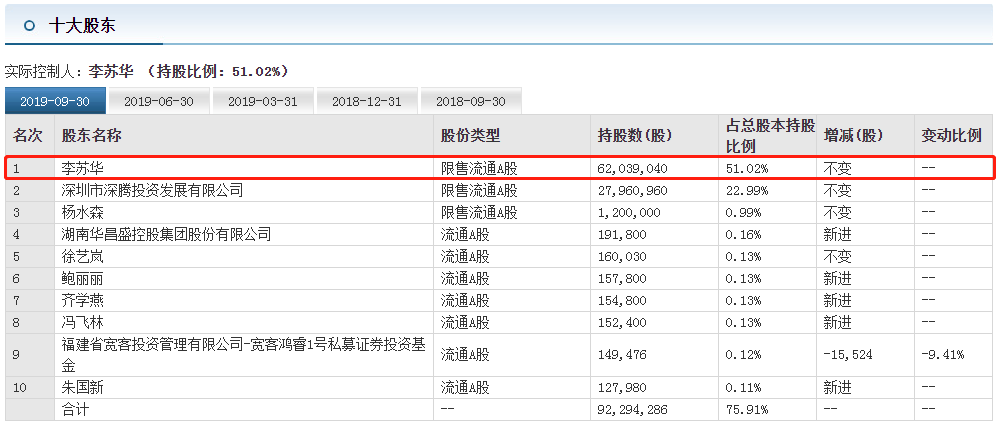Click share count 27,960,960
Image resolution: width=997 pixels, height=434 pixels.
[633, 191]
